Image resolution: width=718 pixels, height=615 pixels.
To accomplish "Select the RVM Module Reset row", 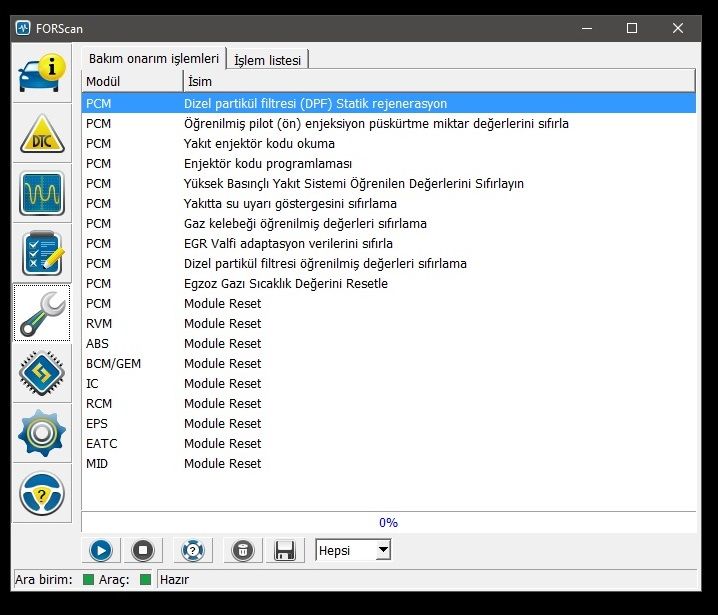I will point(389,324).
